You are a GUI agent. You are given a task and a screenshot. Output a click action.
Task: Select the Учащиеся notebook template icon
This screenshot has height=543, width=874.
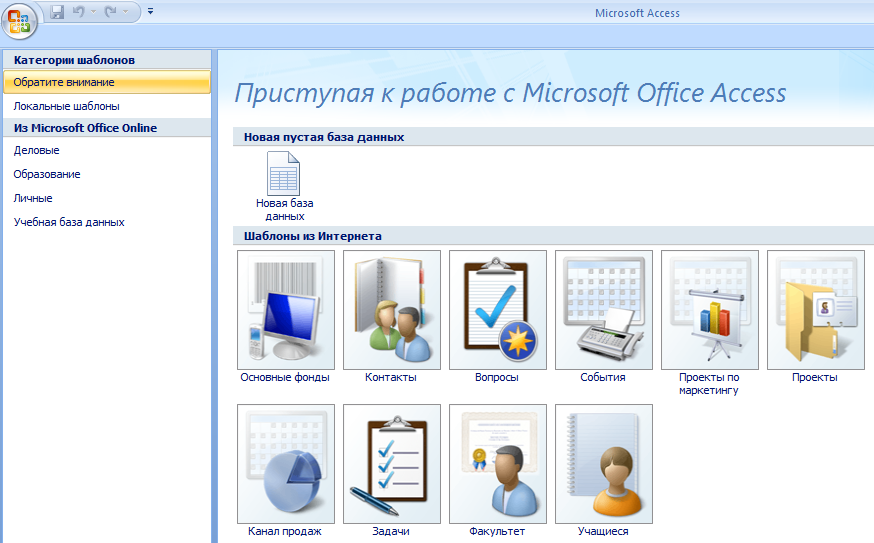tap(604, 464)
